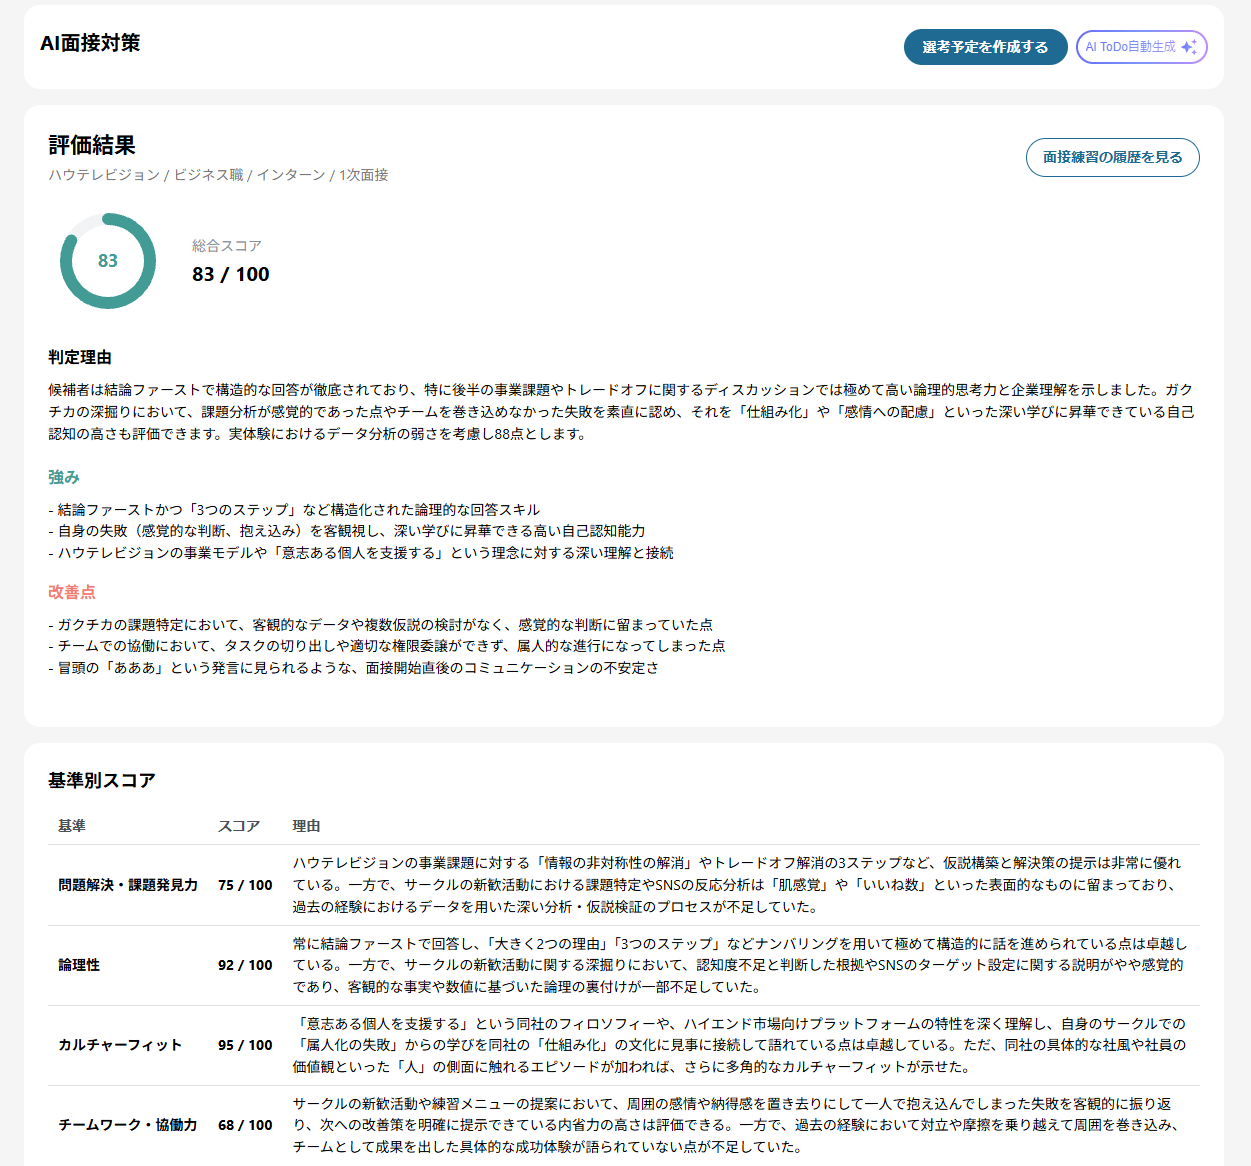The height and width of the screenshot is (1166, 1251).
Task: Click the reason text for カルチャーフィット
Action: (x=739, y=1045)
